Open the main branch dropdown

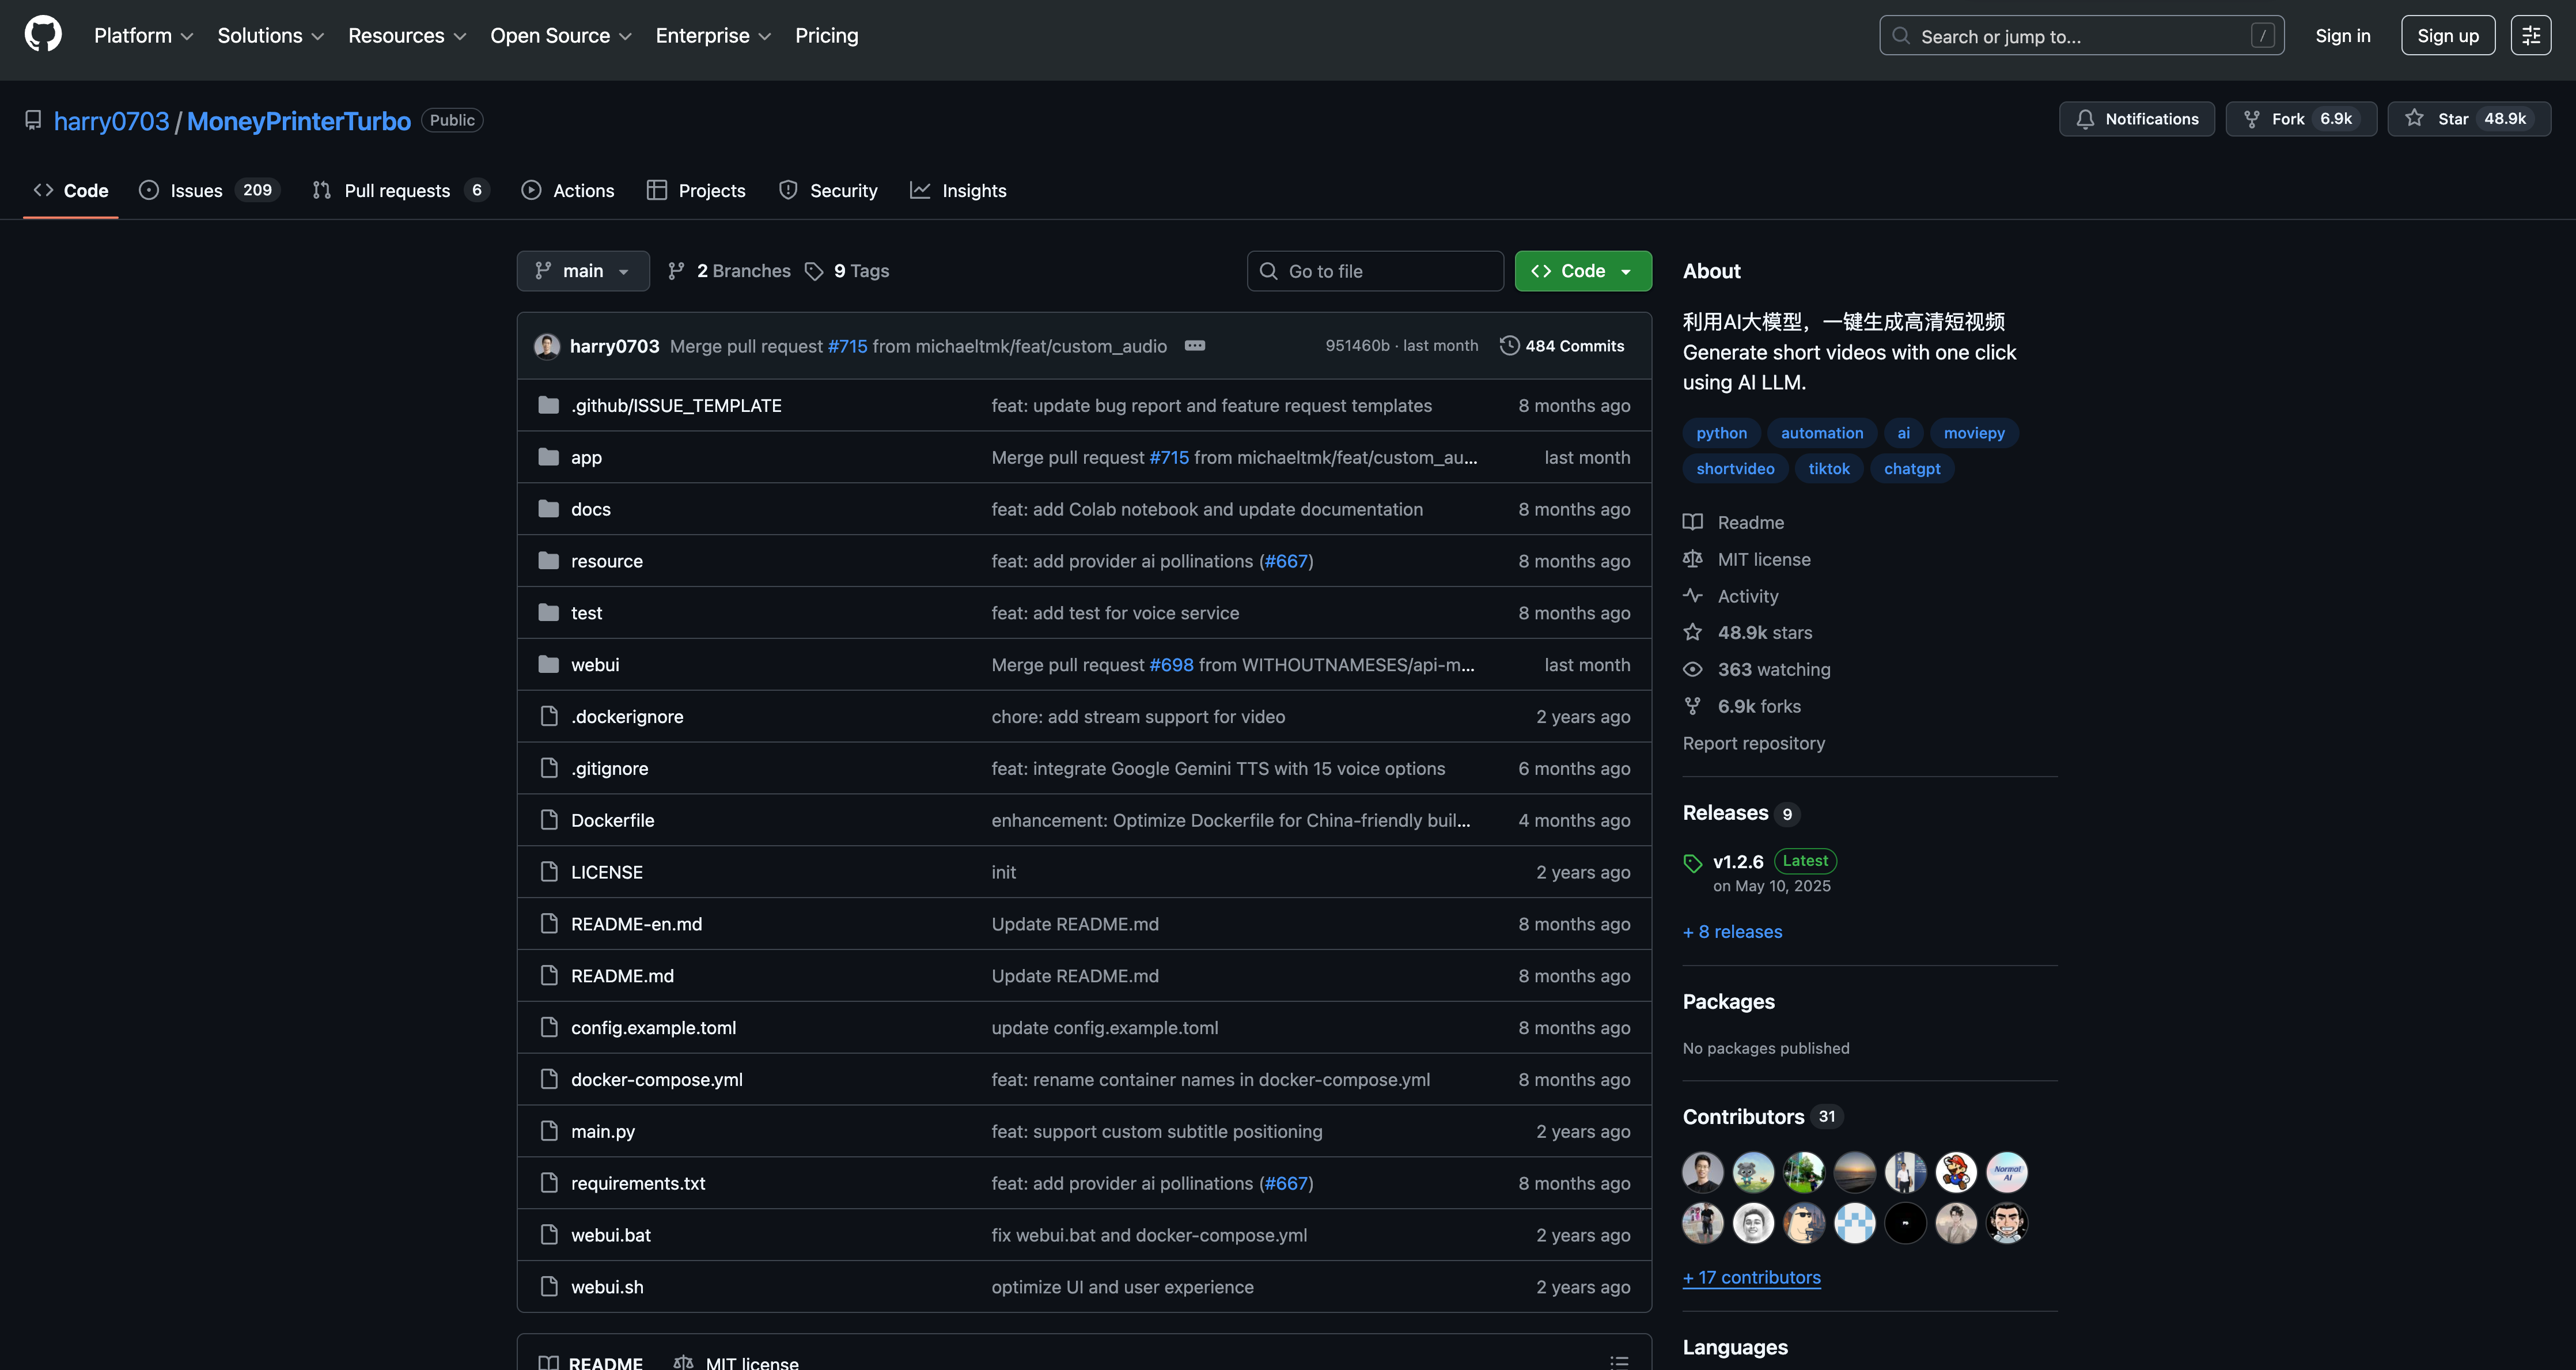[x=582, y=271]
